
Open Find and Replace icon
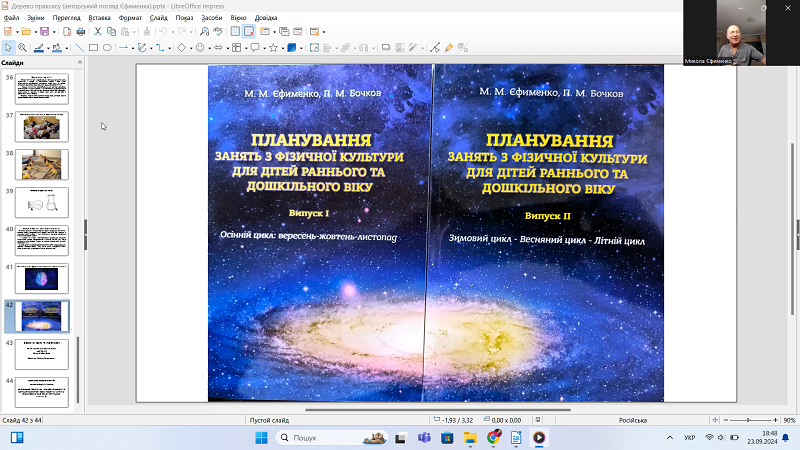tap(204, 32)
